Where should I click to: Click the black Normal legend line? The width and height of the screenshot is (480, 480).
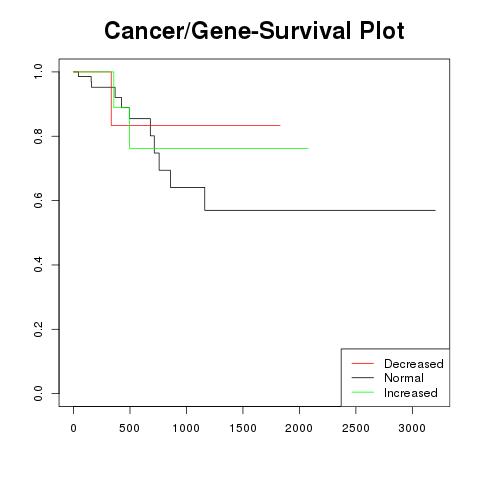click(363, 378)
